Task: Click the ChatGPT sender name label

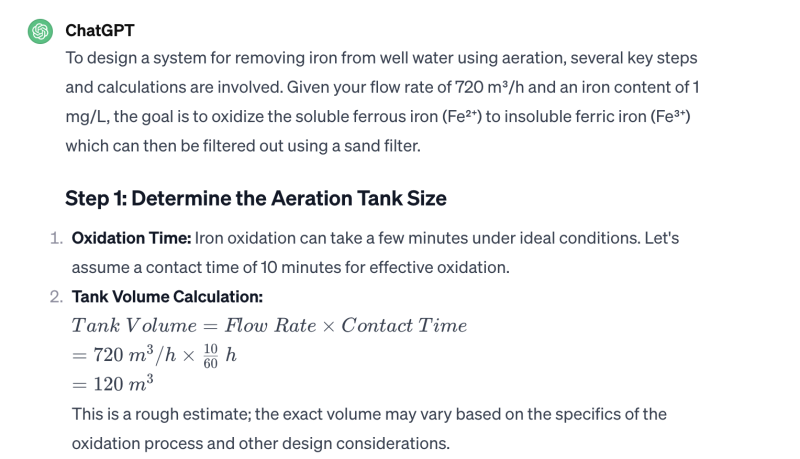Action: tap(100, 31)
